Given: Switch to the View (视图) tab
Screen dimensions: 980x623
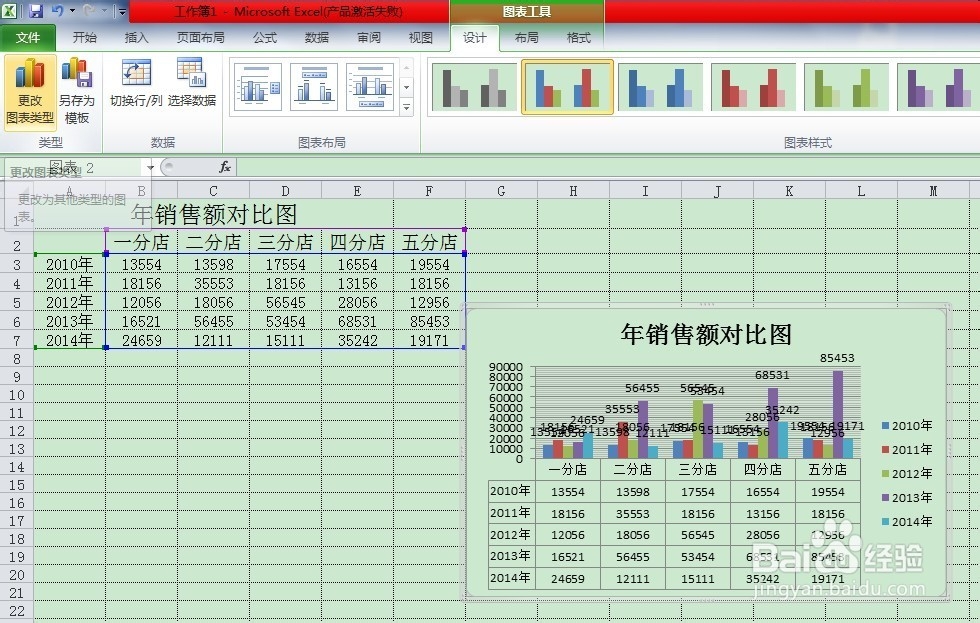Looking at the screenshot, I should (421, 37).
